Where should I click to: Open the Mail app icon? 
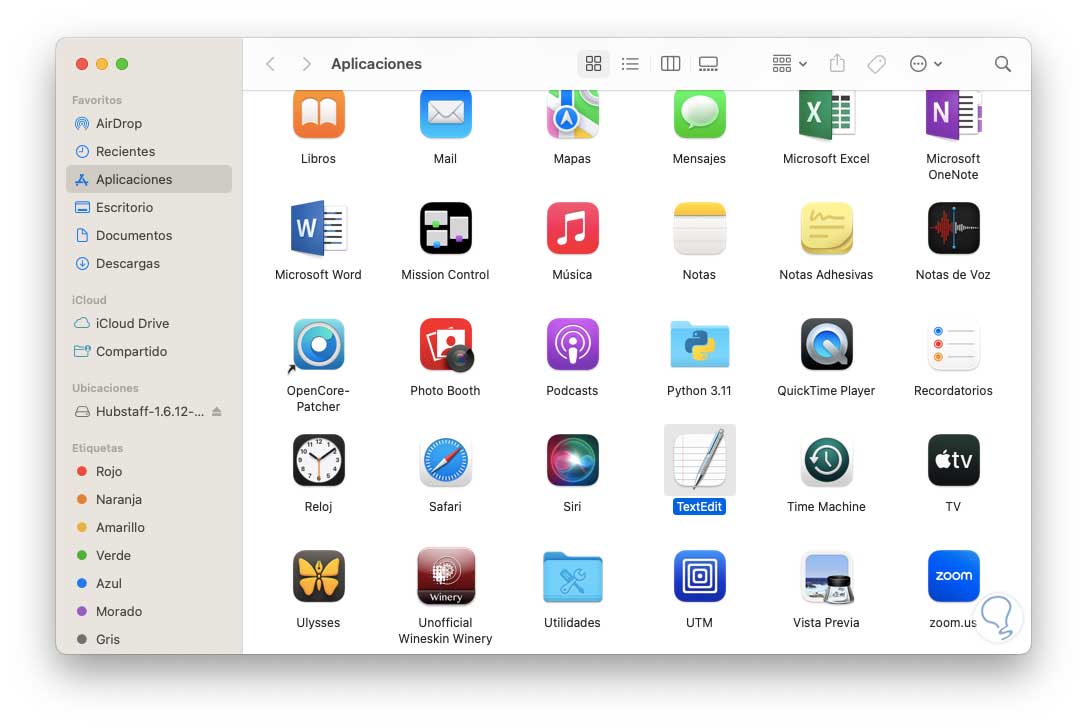pyautogui.click(x=445, y=114)
